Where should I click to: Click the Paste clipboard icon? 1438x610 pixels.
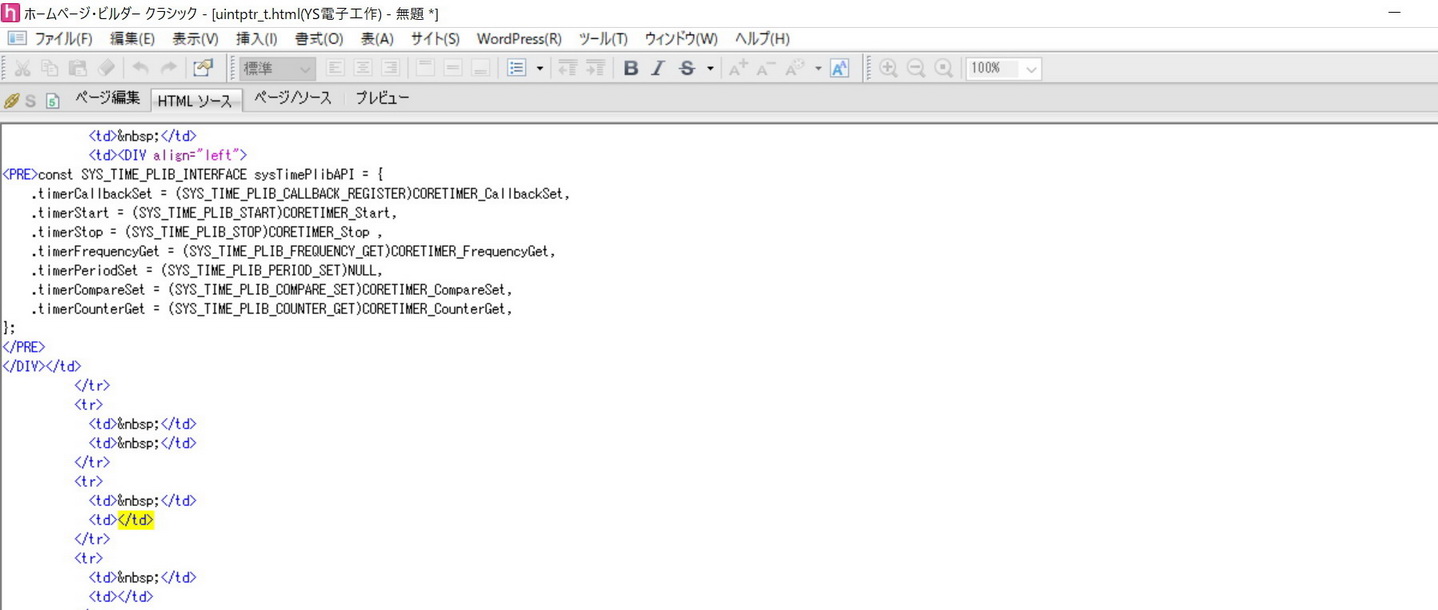pyautogui.click(x=78, y=68)
